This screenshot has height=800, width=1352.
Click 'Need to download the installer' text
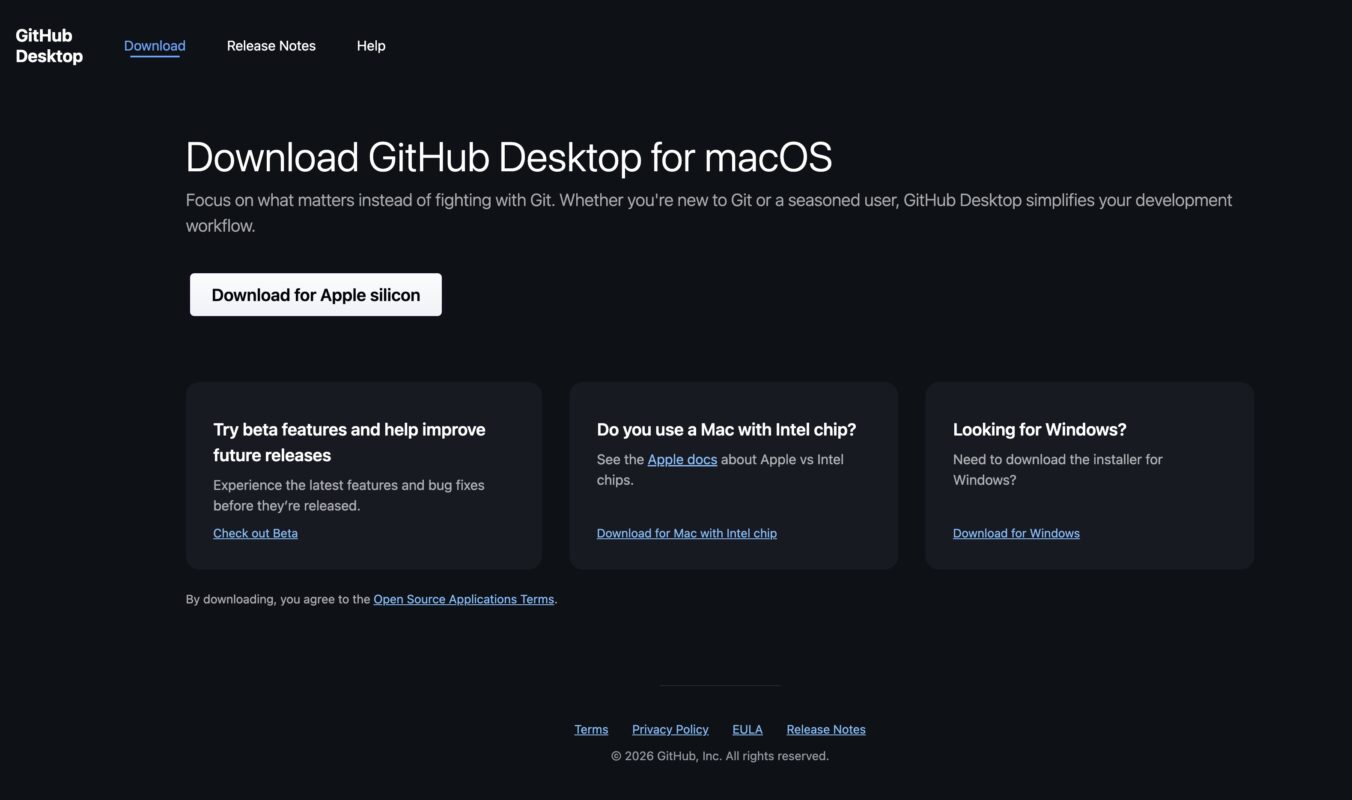click(1058, 470)
